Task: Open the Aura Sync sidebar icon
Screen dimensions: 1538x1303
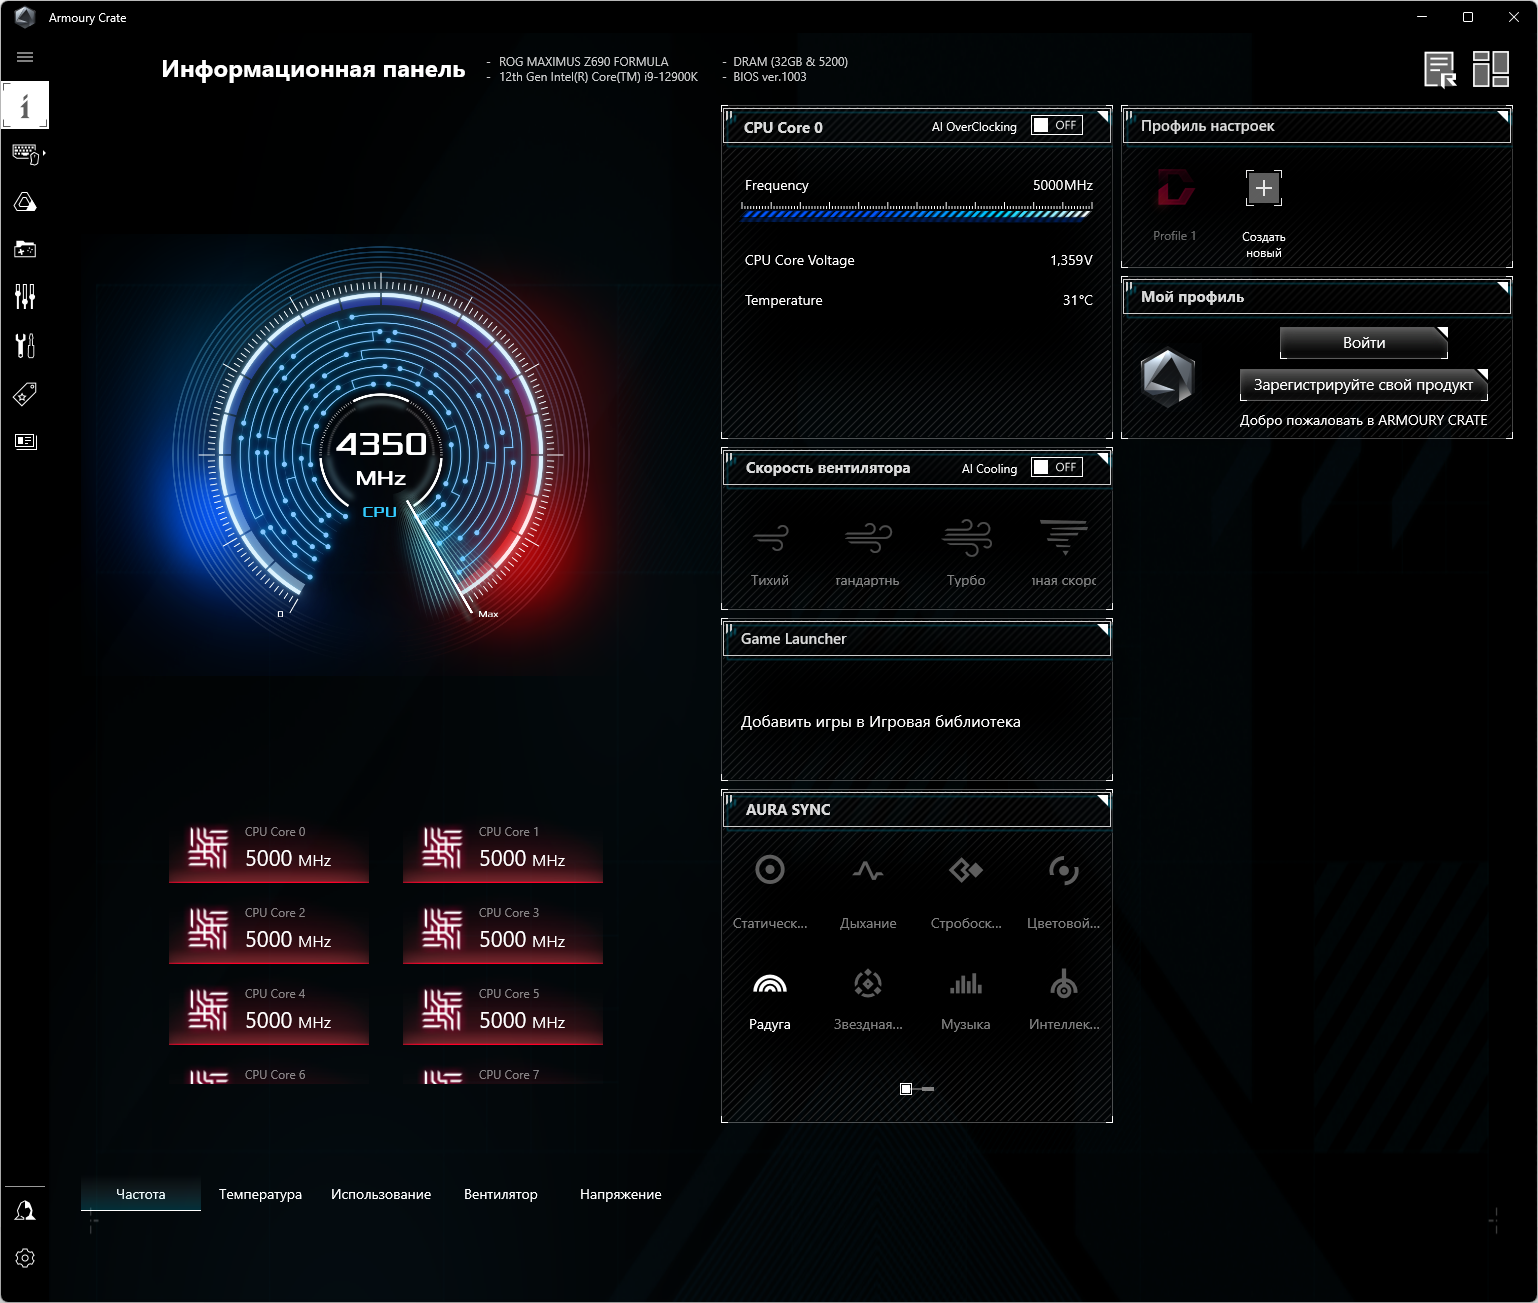Action: (25, 202)
